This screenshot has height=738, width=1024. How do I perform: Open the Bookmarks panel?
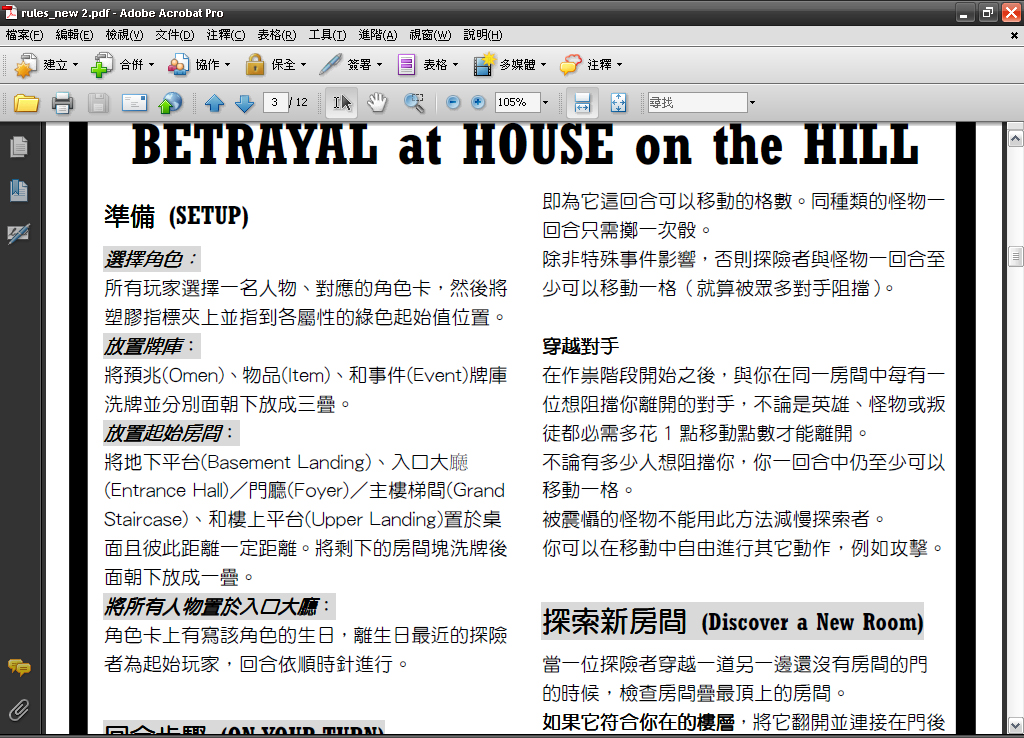click(19, 191)
